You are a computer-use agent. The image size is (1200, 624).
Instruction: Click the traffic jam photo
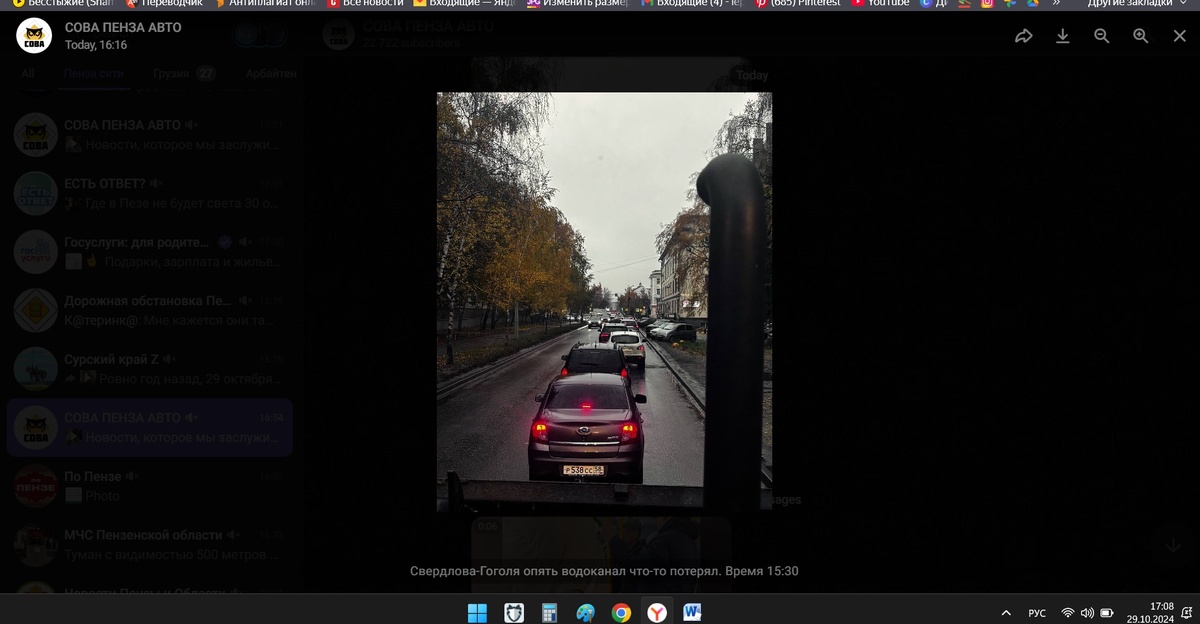pos(604,302)
